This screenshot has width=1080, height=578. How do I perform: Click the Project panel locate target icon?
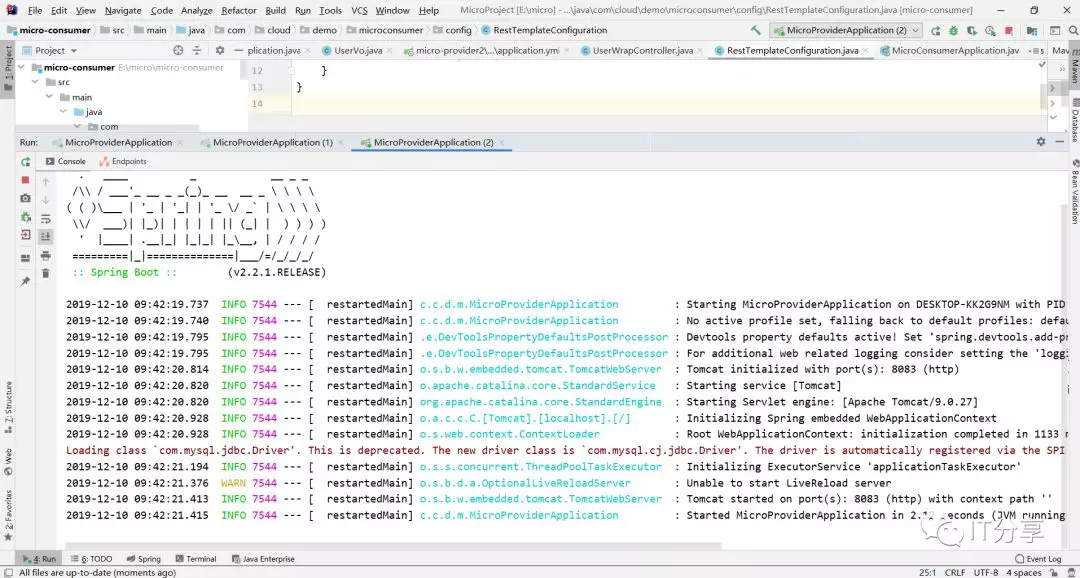(x=178, y=50)
